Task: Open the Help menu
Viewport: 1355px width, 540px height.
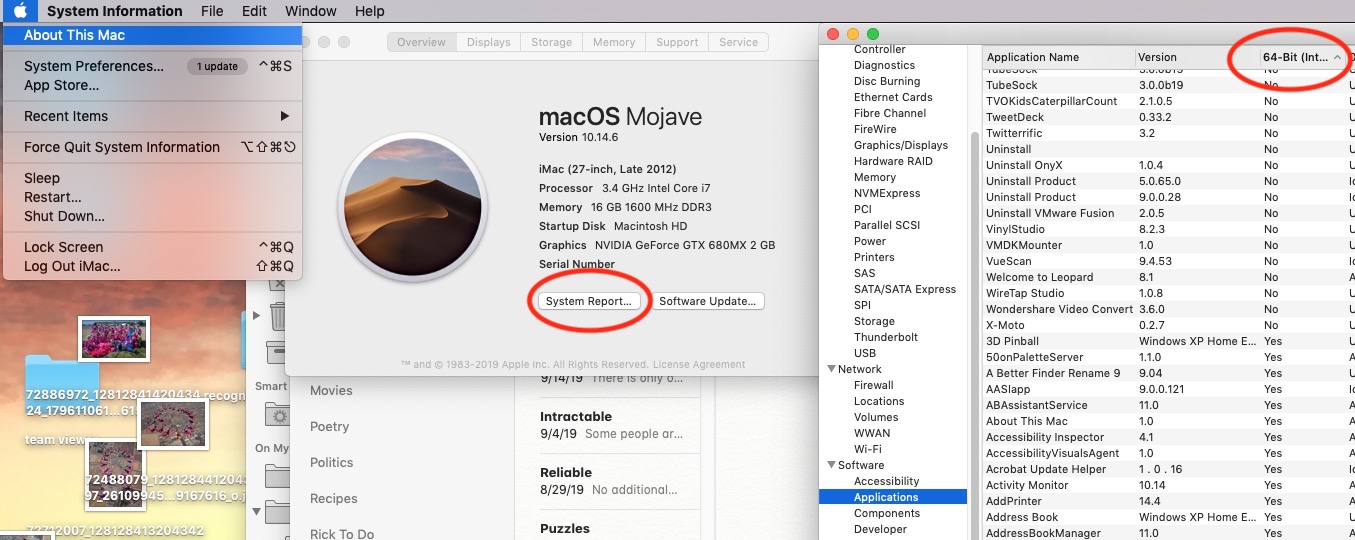Action: (369, 11)
